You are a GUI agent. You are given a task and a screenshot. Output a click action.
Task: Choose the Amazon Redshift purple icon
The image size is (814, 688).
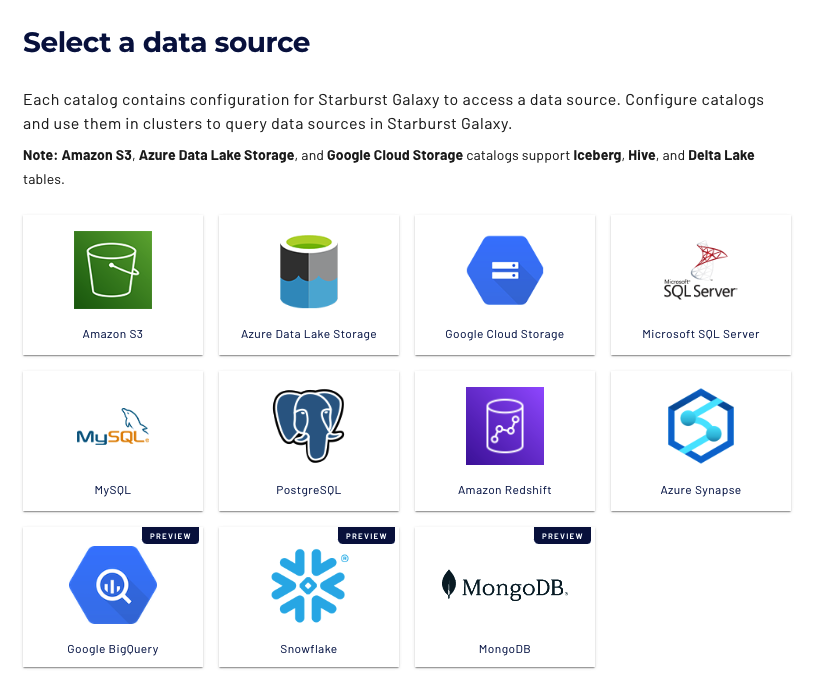pos(505,426)
